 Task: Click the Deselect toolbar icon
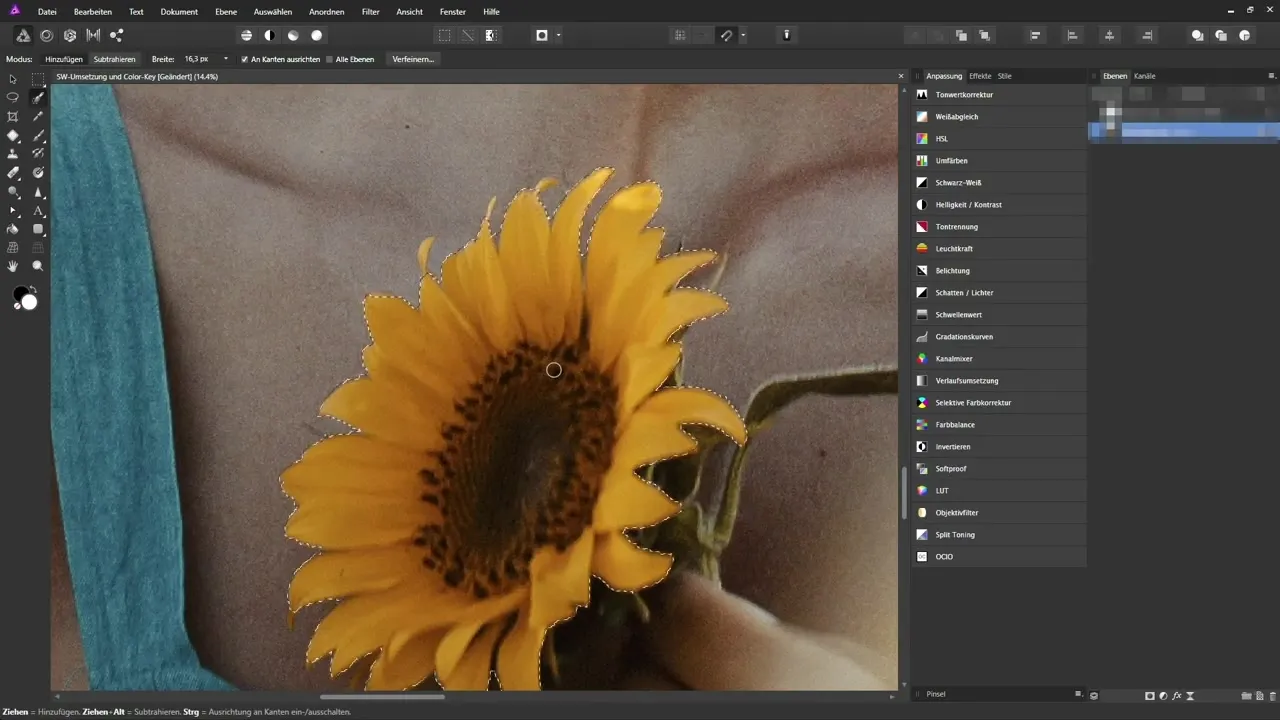467,35
